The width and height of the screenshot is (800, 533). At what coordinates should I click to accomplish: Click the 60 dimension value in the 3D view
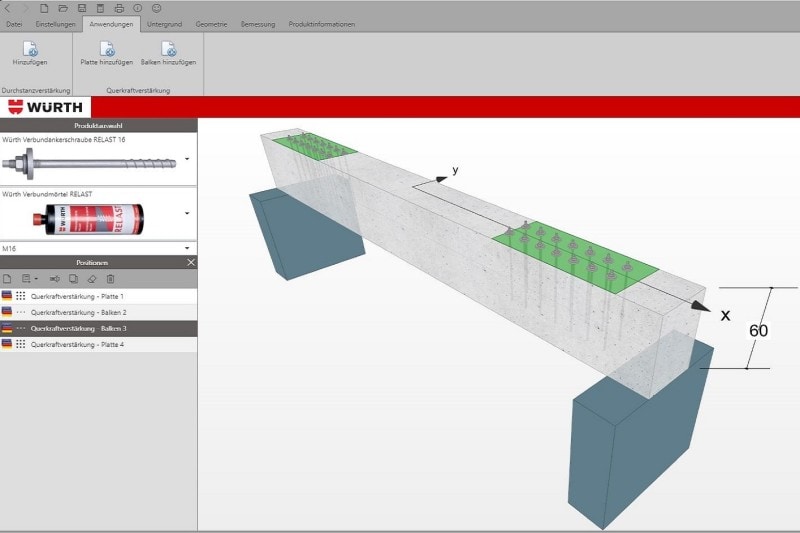758,331
